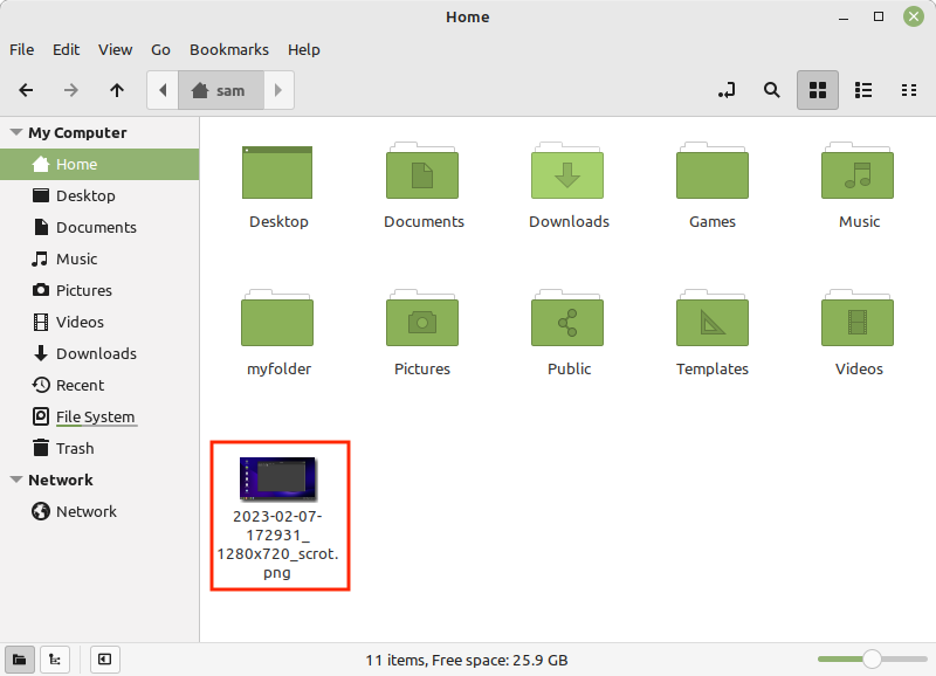Select the Downloads folder icon
936x676 pixels.
pyautogui.click(x=568, y=171)
